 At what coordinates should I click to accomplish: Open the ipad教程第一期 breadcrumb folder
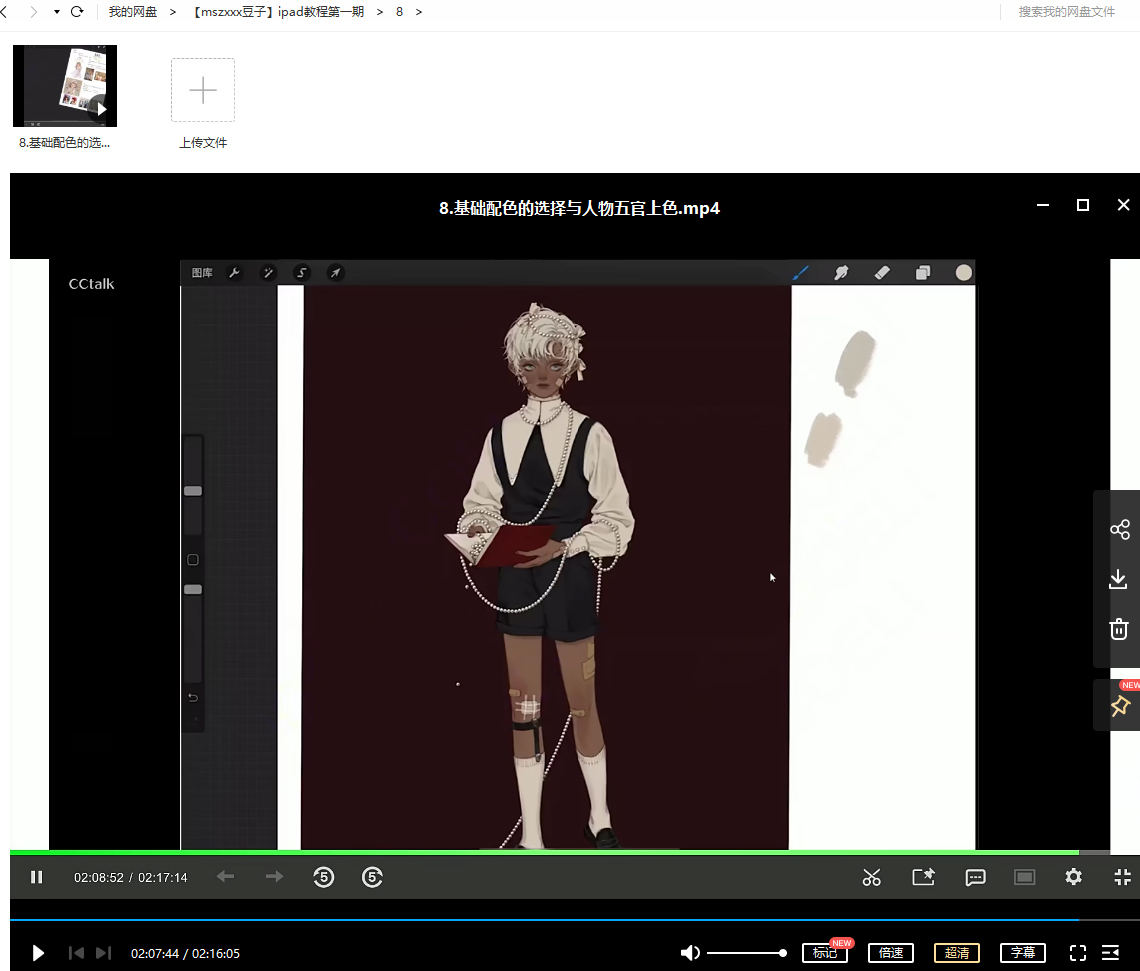click(x=278, y=12)
